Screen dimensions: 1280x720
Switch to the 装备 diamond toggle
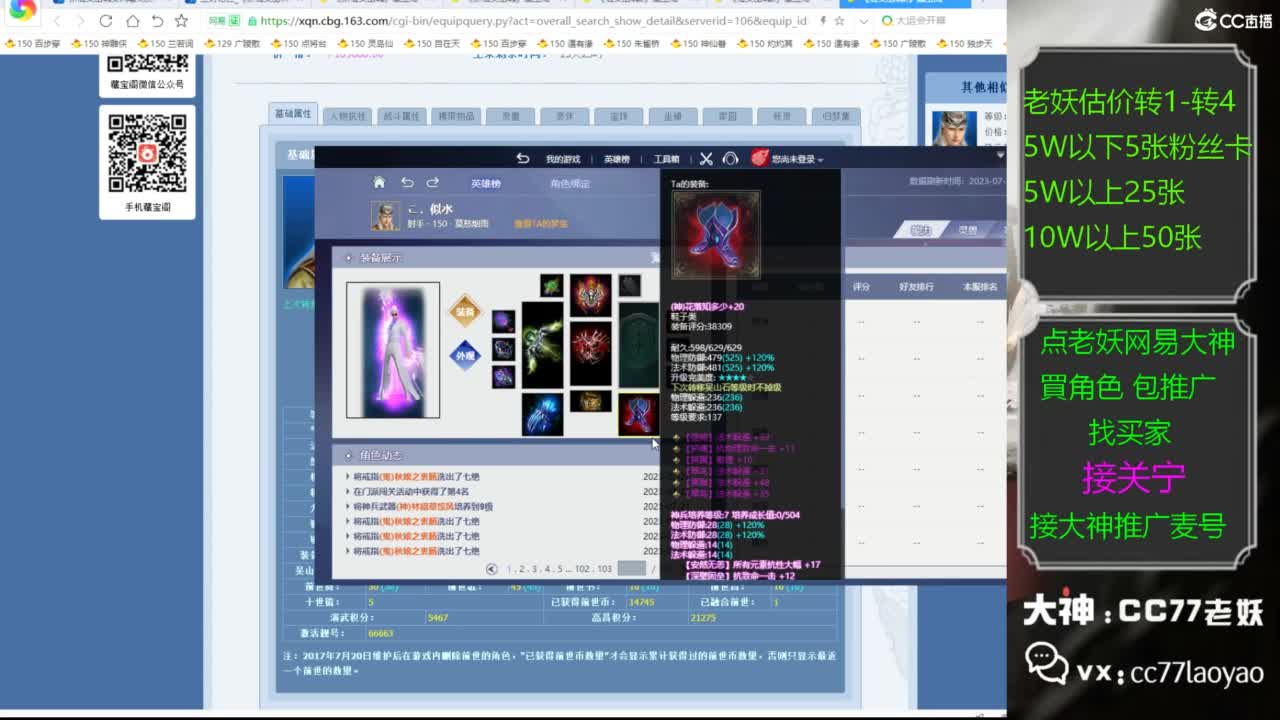click(465, 311)
